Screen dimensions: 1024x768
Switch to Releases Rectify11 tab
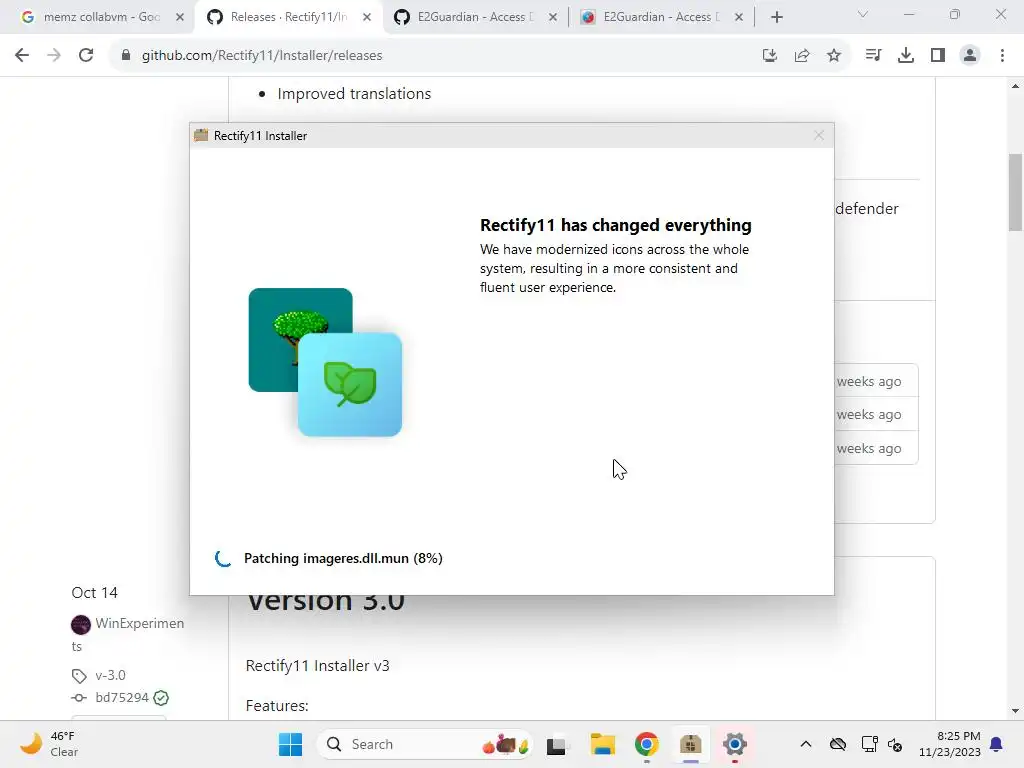pos(288,17)
